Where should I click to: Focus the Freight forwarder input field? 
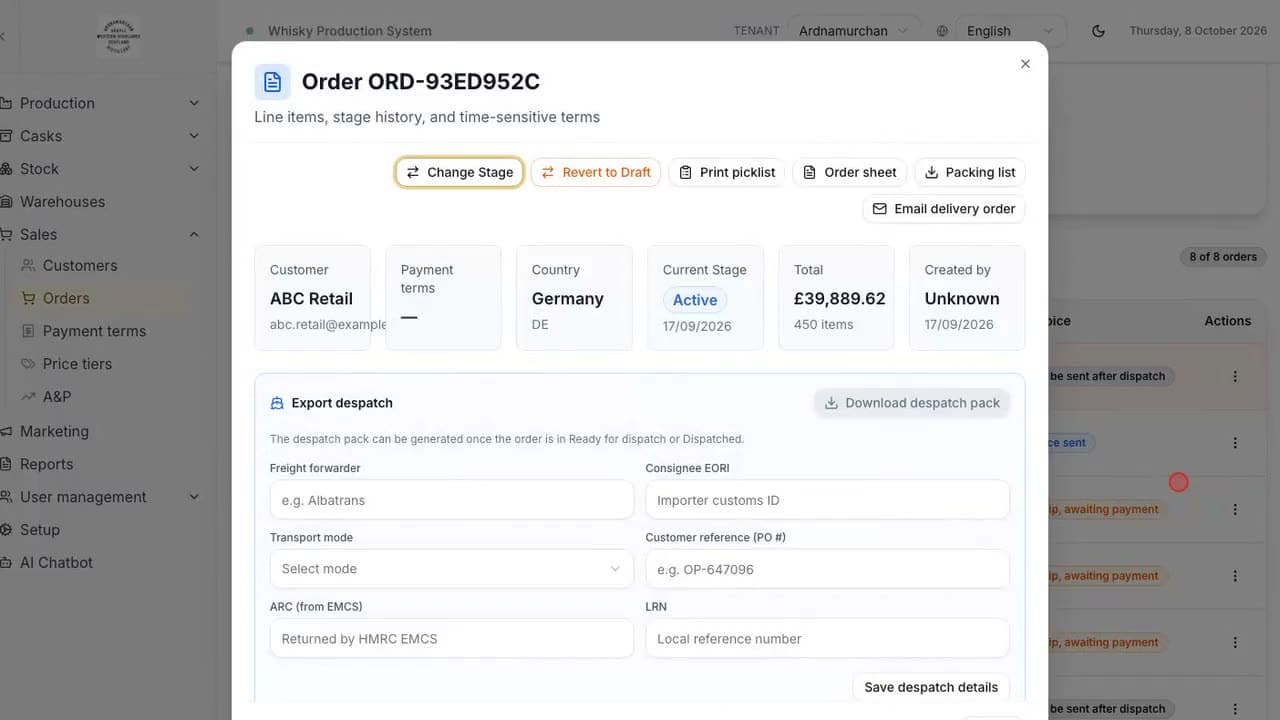451,499
